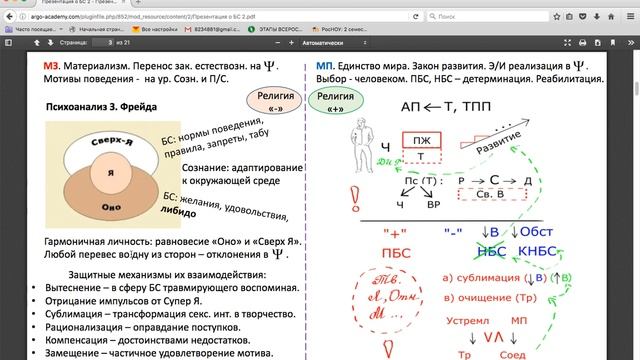Click the crossed-out 'НБС' text
The height and width of the screenshot is (360, 640).
pos(491,251)
